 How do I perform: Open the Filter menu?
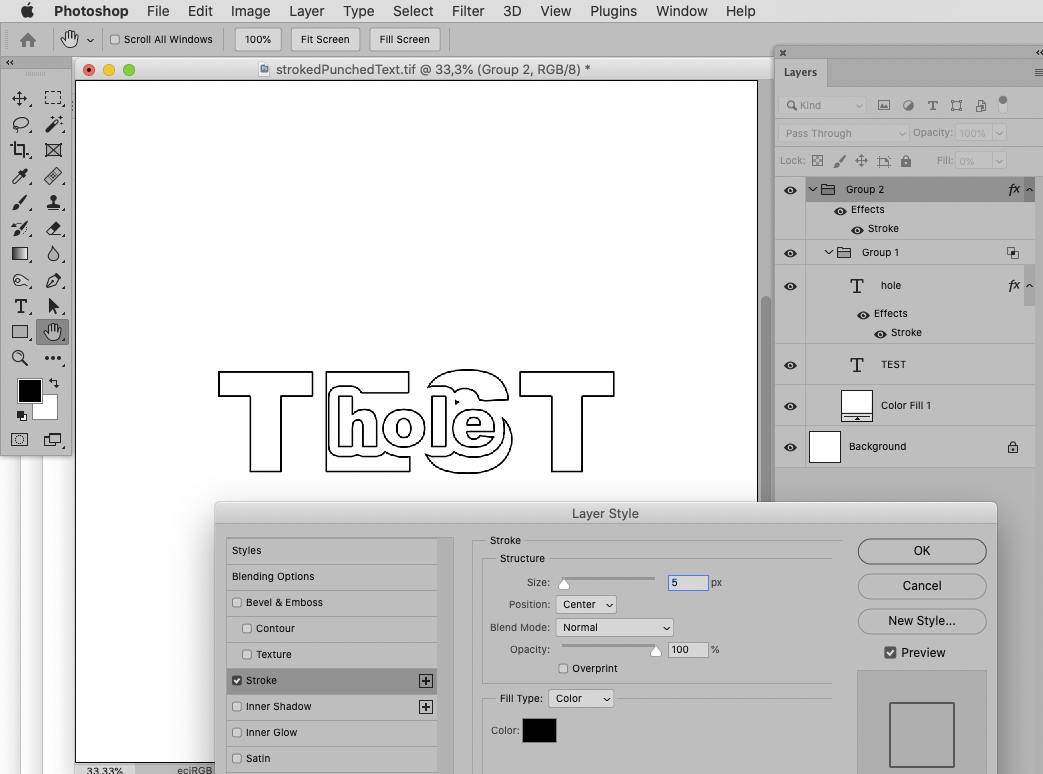pyautogui.click(x=468, y=11)
